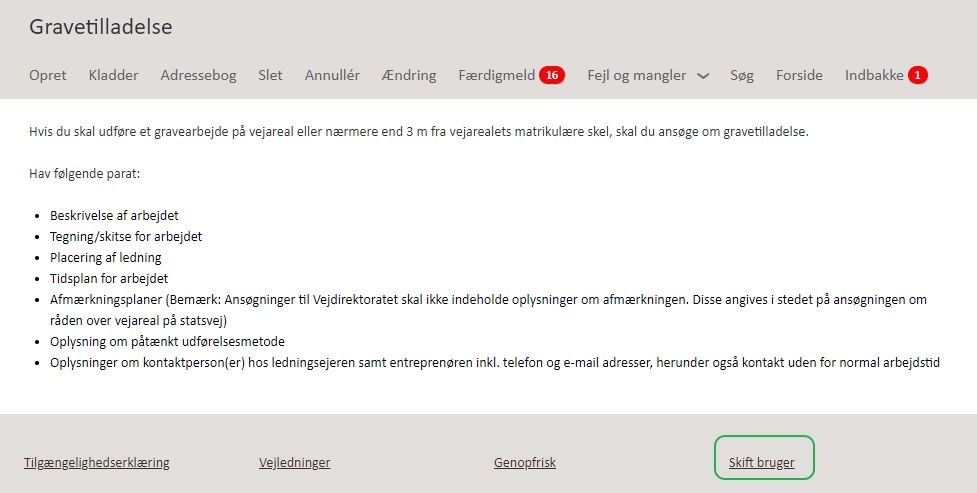Open the Søg search page

[742, 75]
